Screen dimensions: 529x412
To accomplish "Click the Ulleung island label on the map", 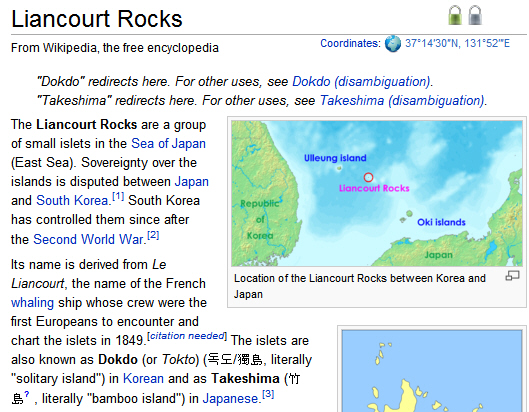I will 335,158.
